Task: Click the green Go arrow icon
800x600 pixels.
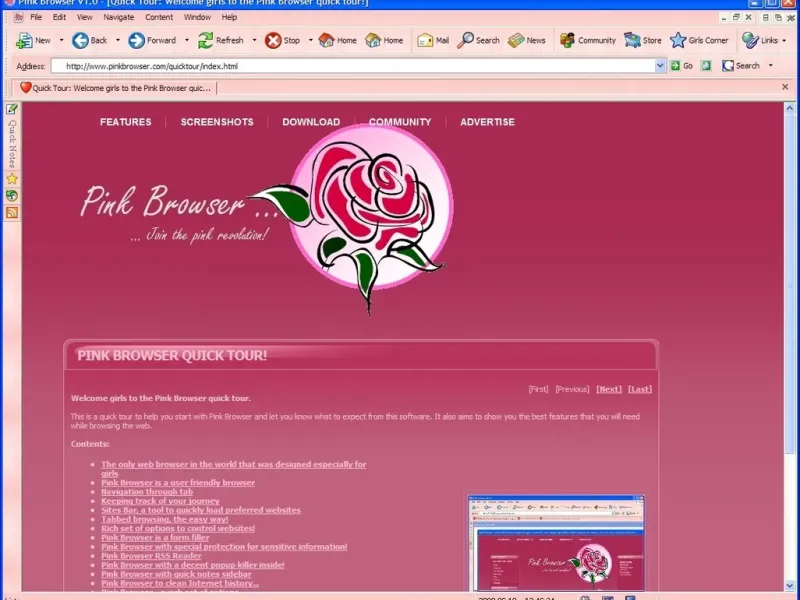Action: (675, 65)
